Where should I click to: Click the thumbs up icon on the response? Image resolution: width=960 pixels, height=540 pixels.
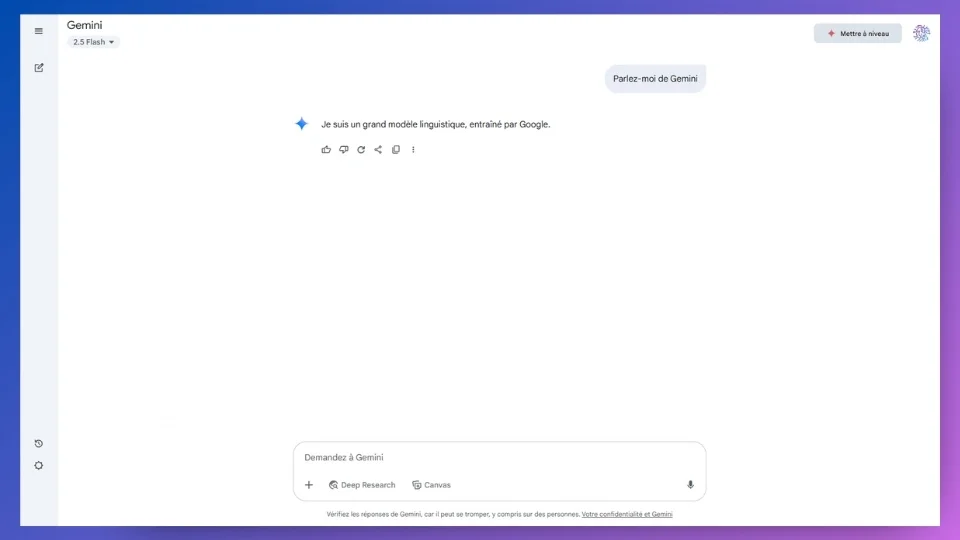click(x=326, y=149)
